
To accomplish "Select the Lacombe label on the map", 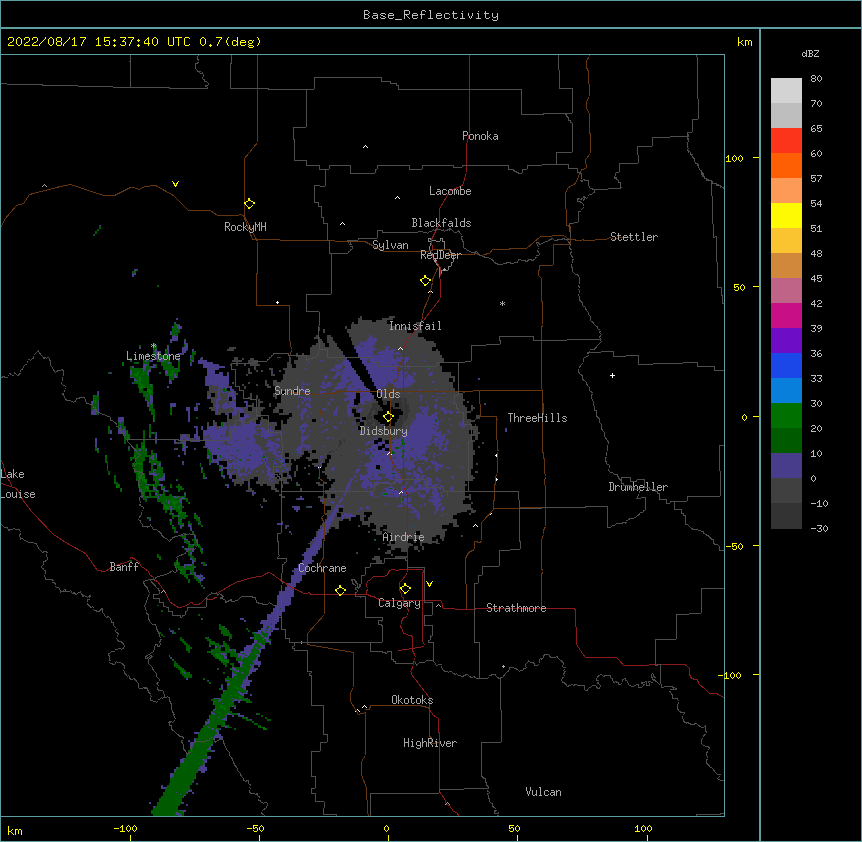I will coord(450,191).
